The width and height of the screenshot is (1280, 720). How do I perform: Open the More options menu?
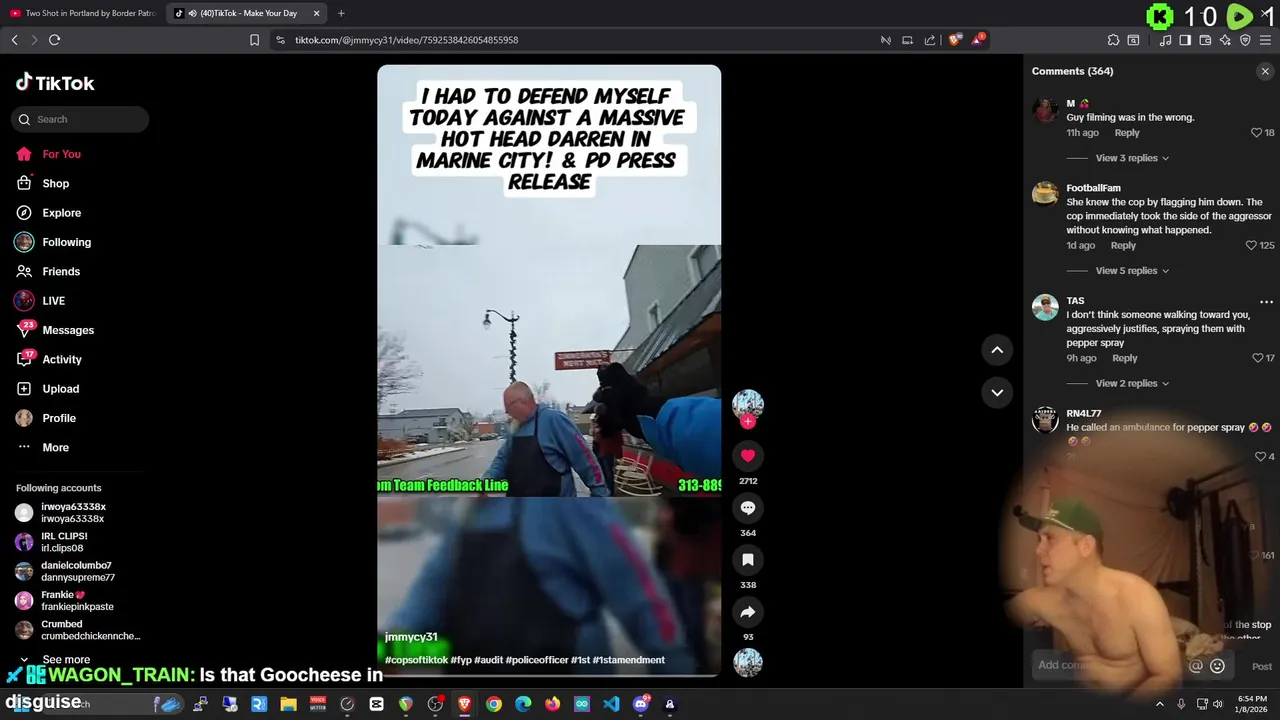tap(43, 447)
